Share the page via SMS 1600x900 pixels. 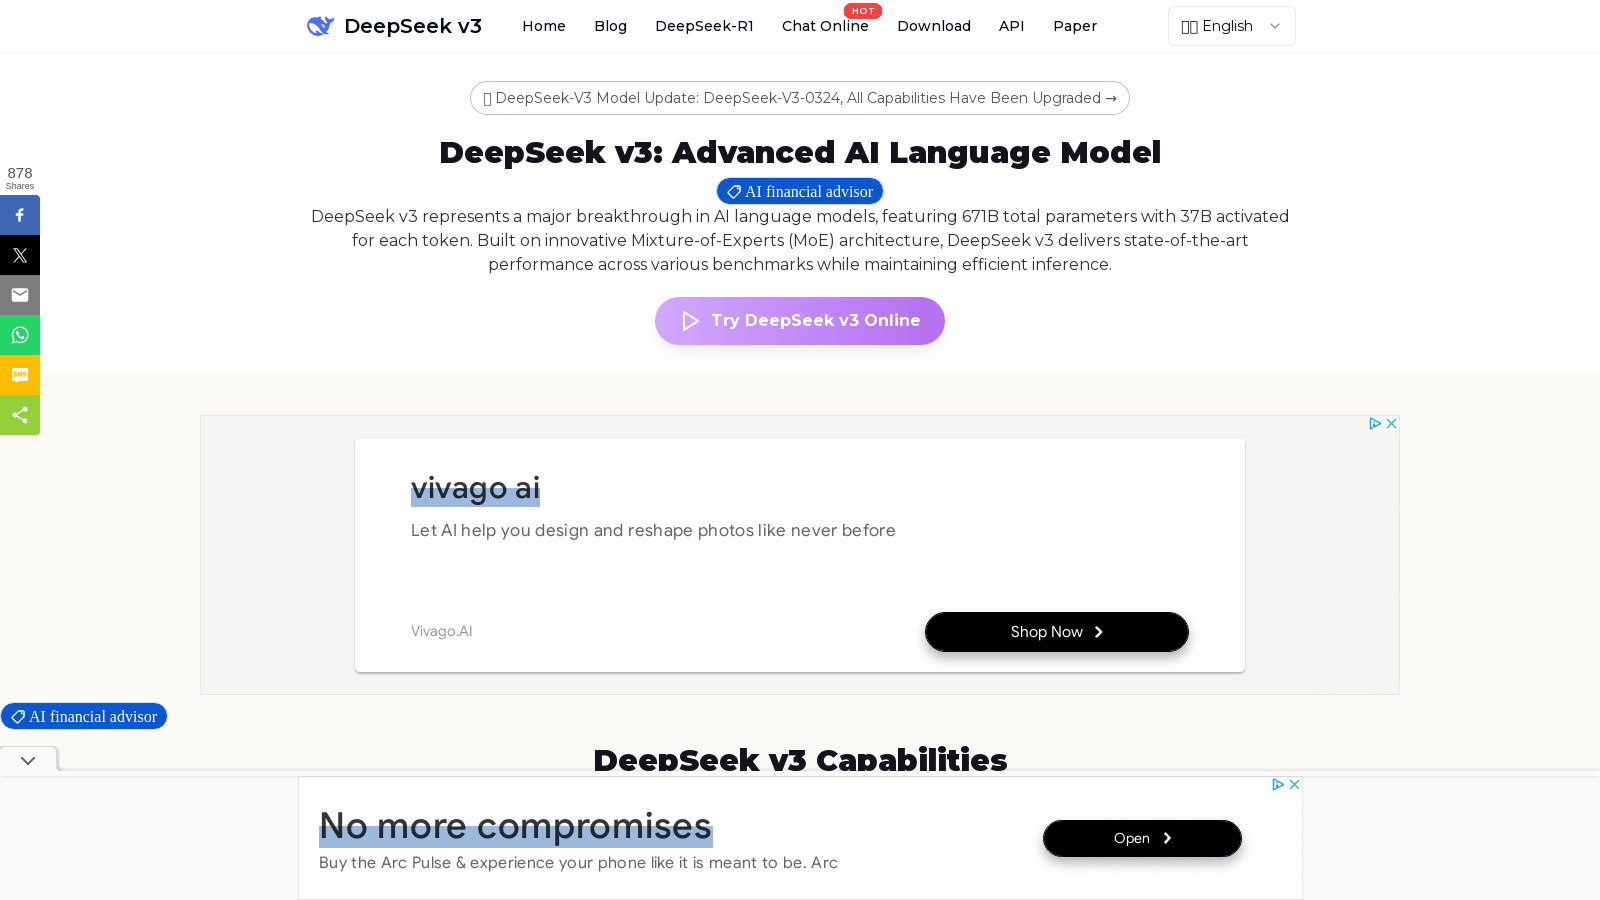(20, 375)
